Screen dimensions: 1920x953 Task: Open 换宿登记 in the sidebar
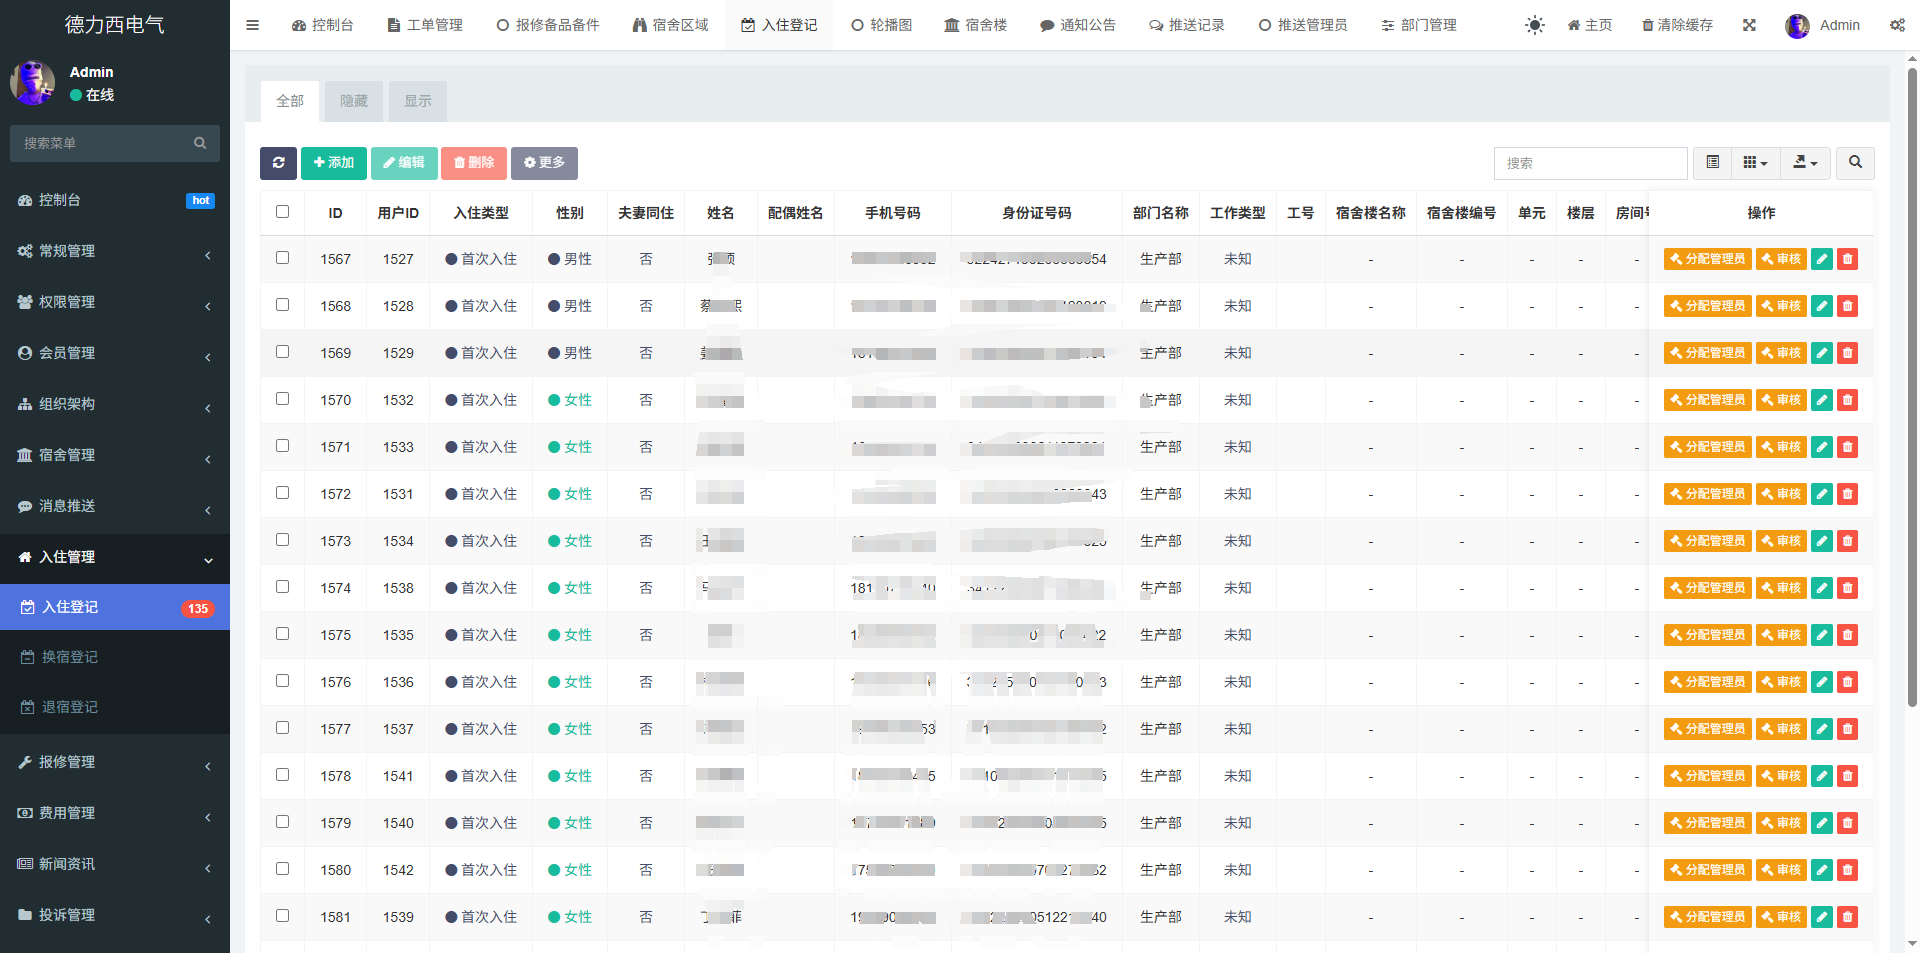tap(115, 657)
